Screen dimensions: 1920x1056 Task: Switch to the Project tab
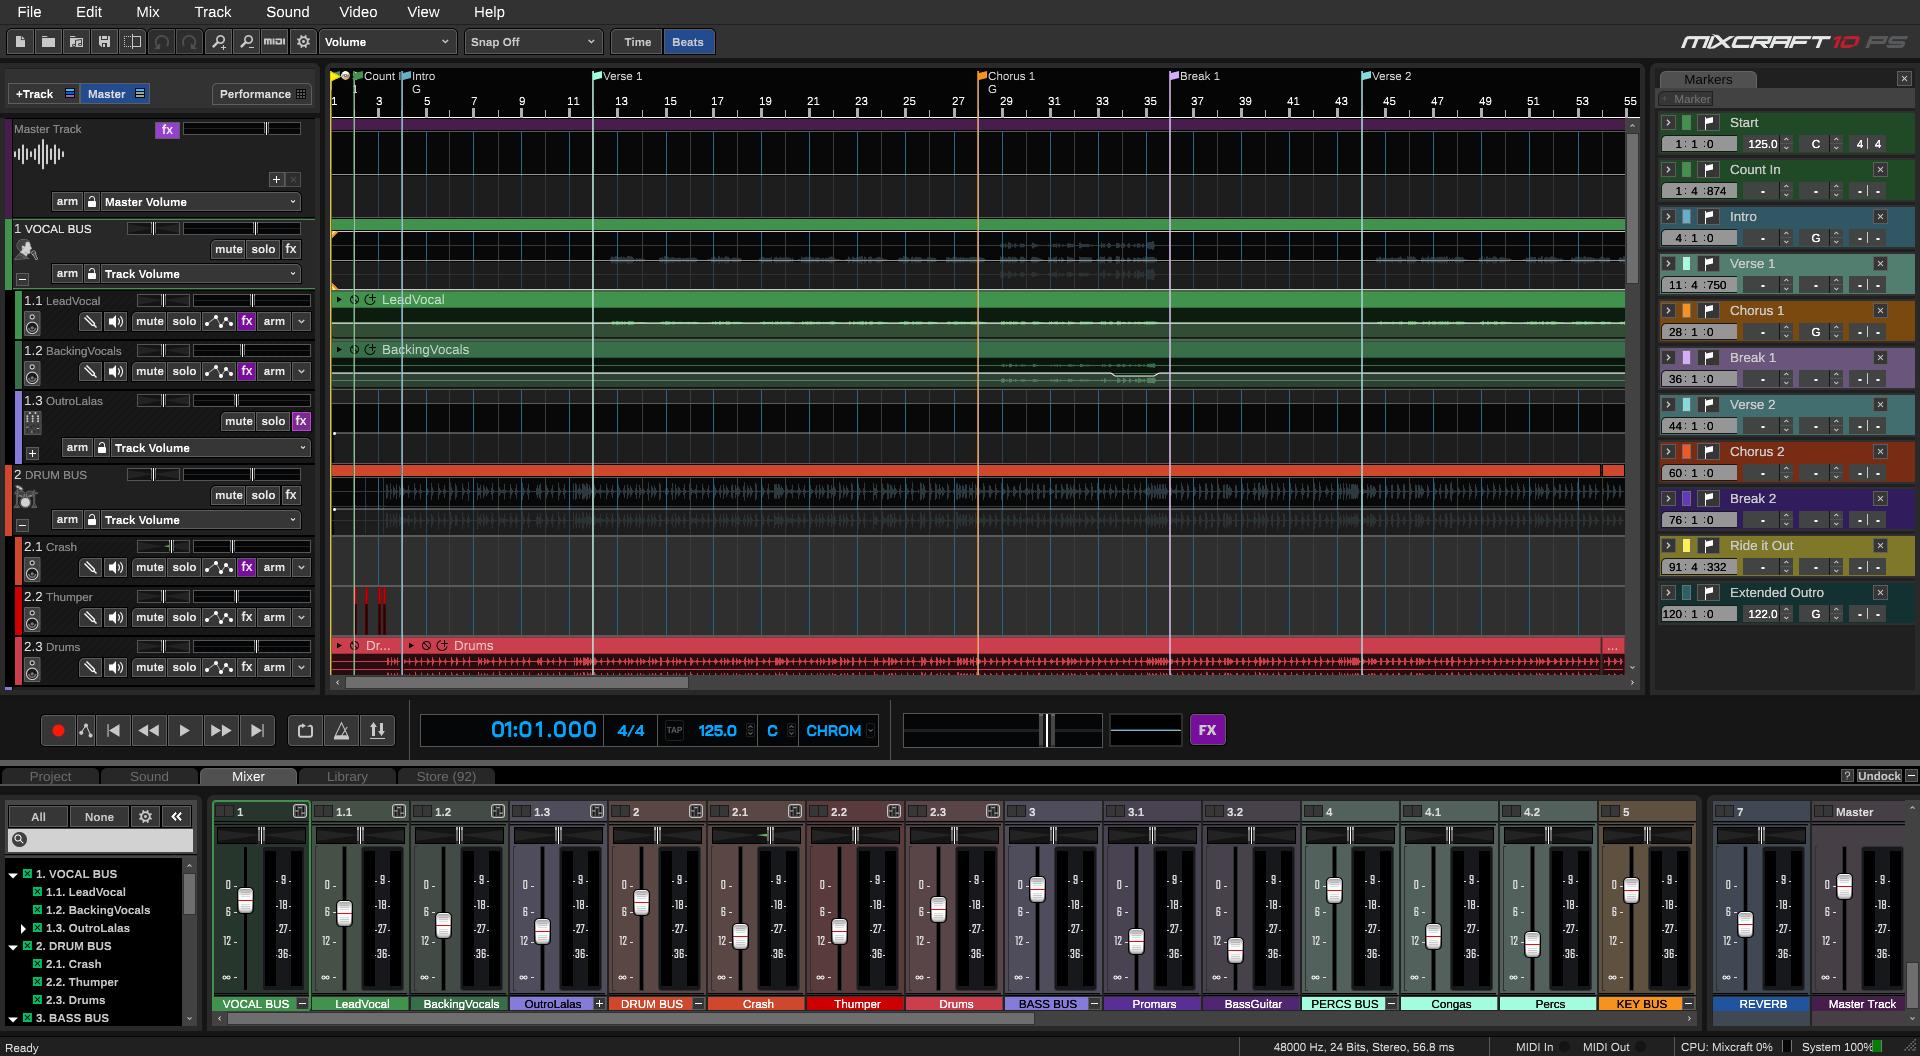(x=50, y=776)
